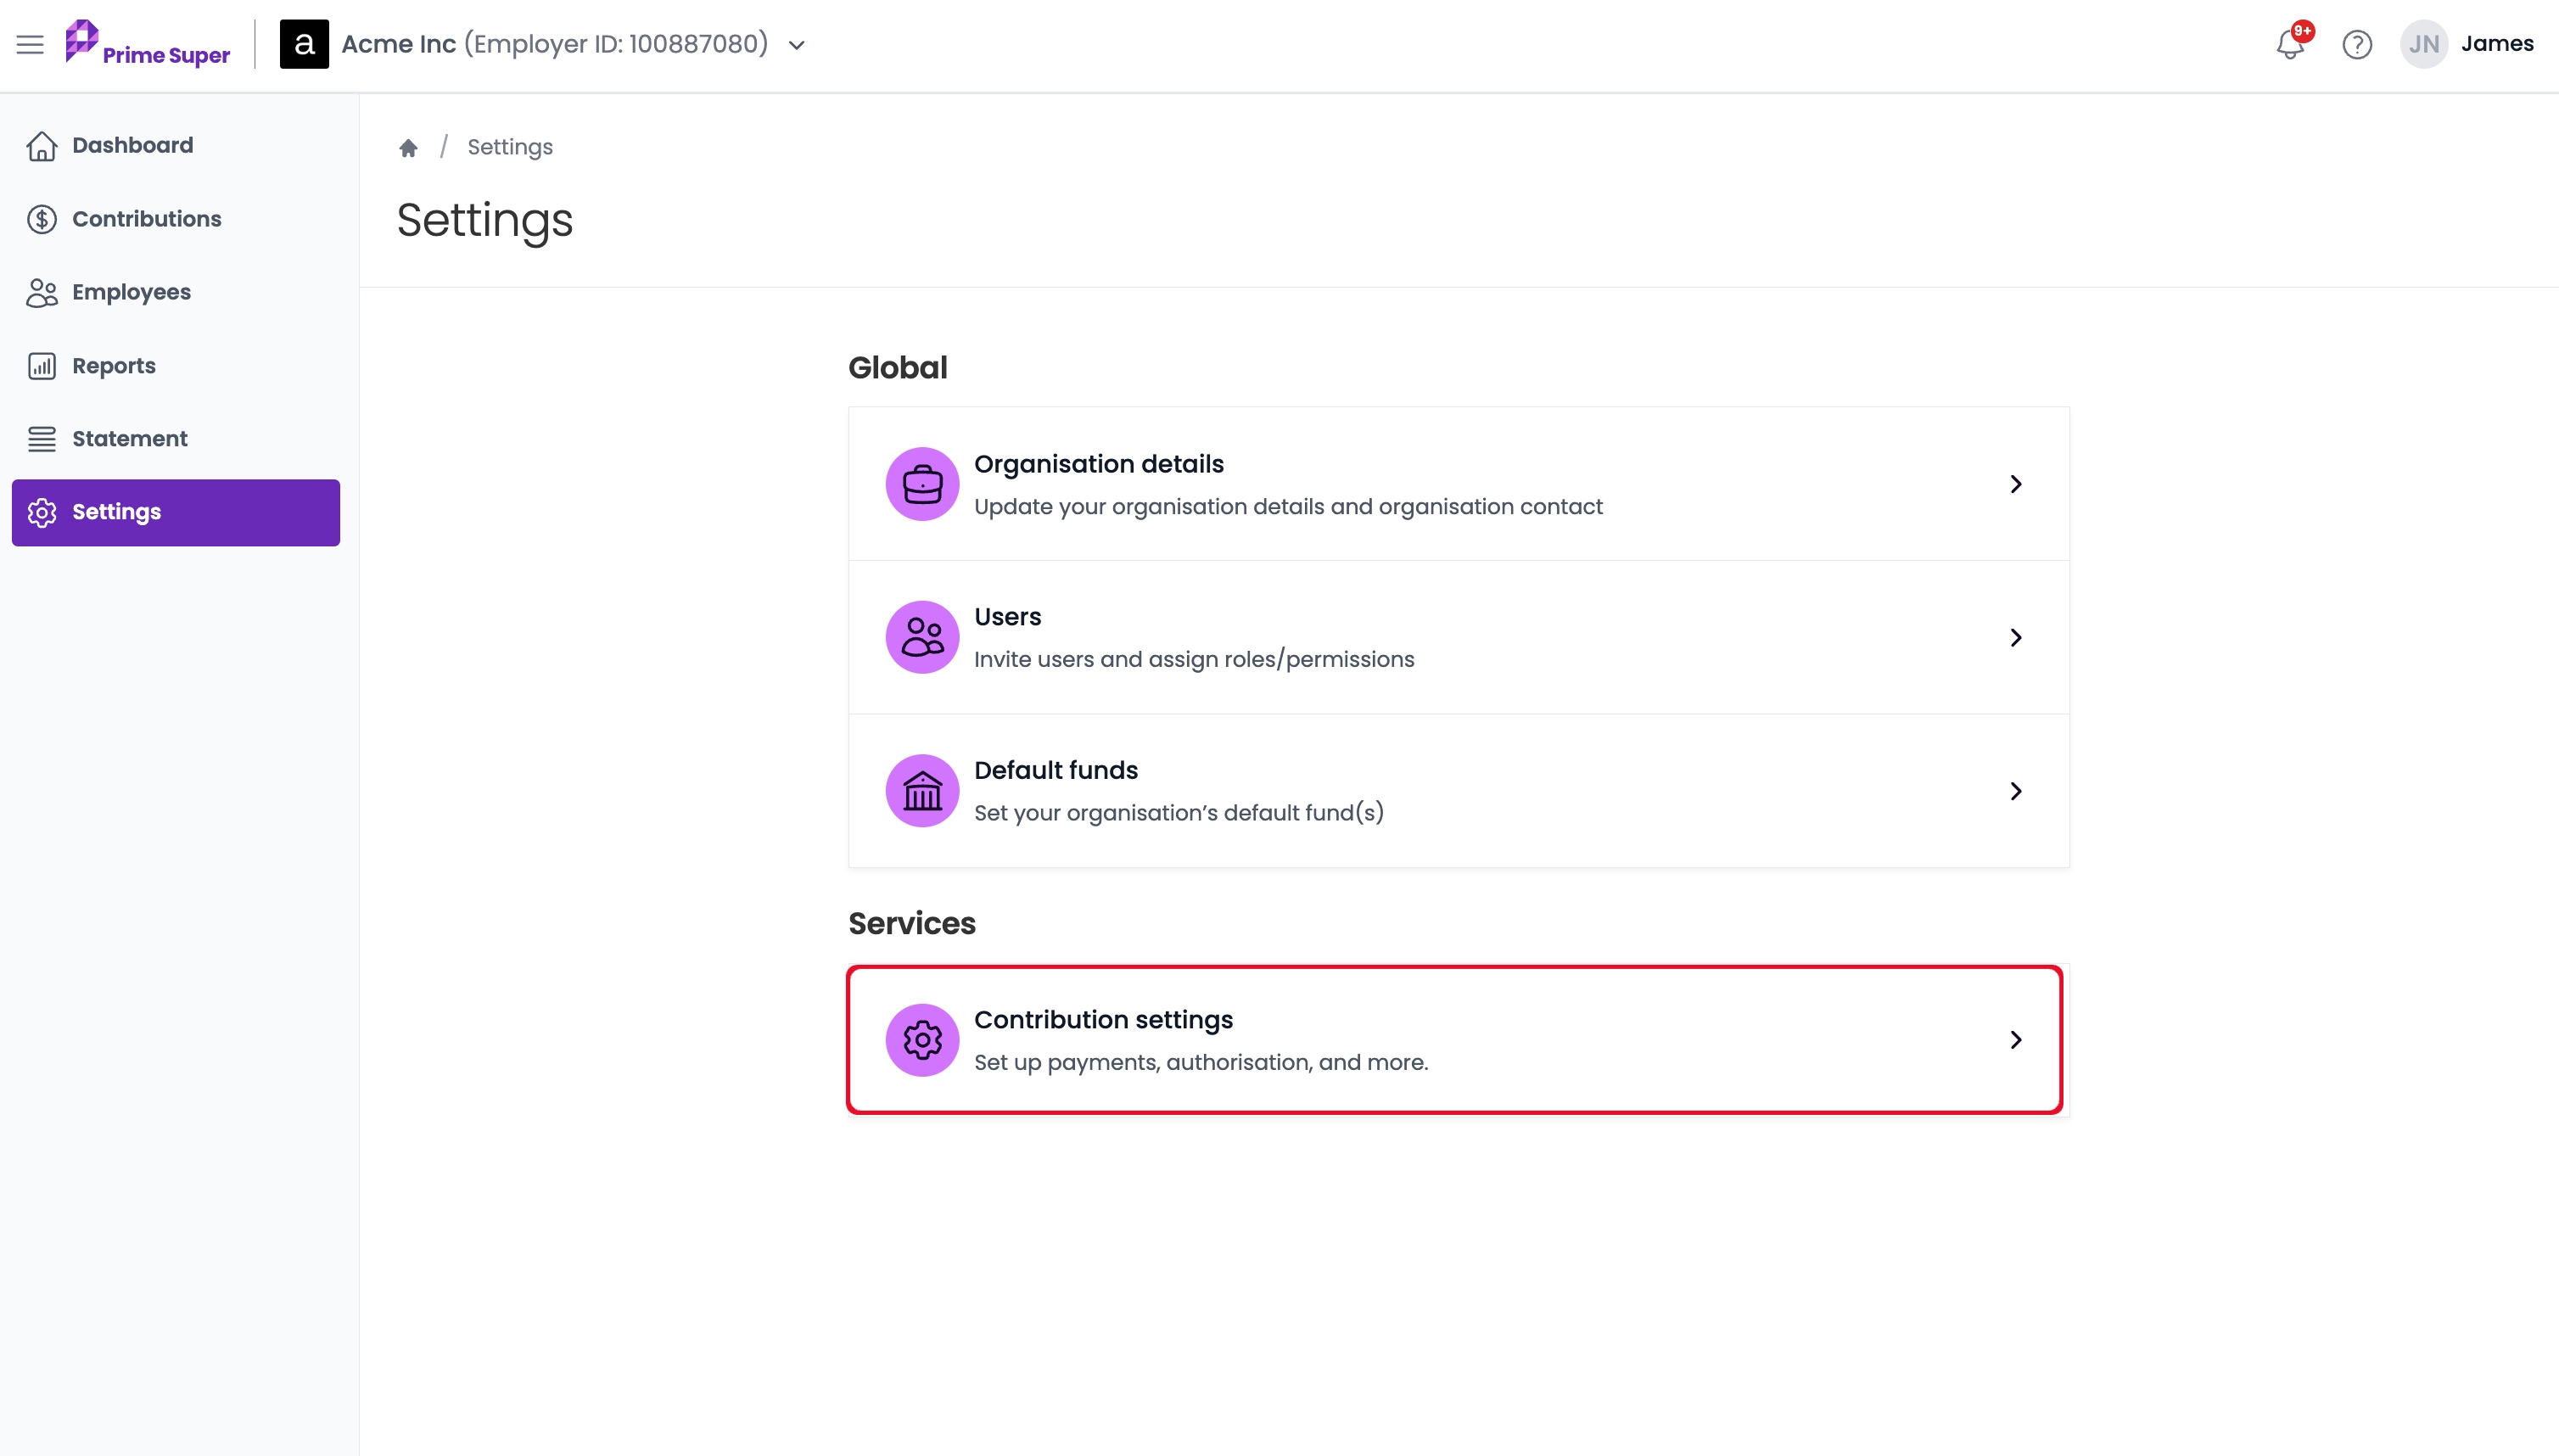Click the notifications bell icon

click(2289, 44)
